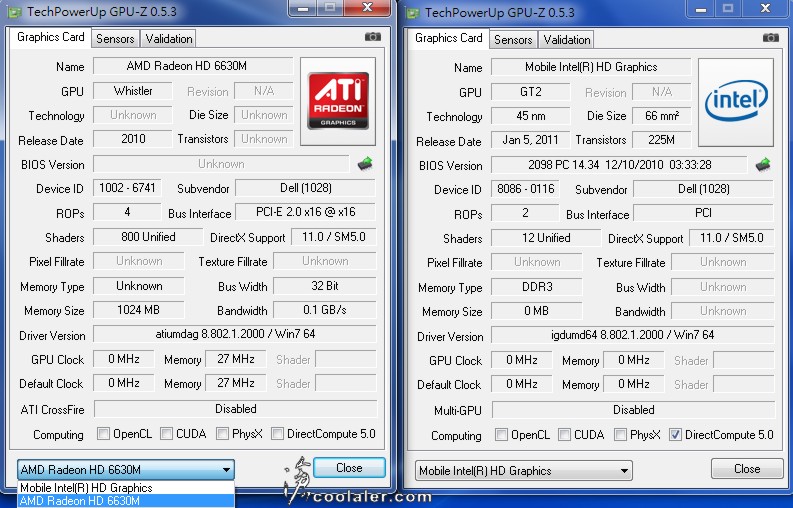The height and width of the screenshot is (508, 793).
Task: Select AMD Radeon HD 6630M in open list
Action: point(126,501)
